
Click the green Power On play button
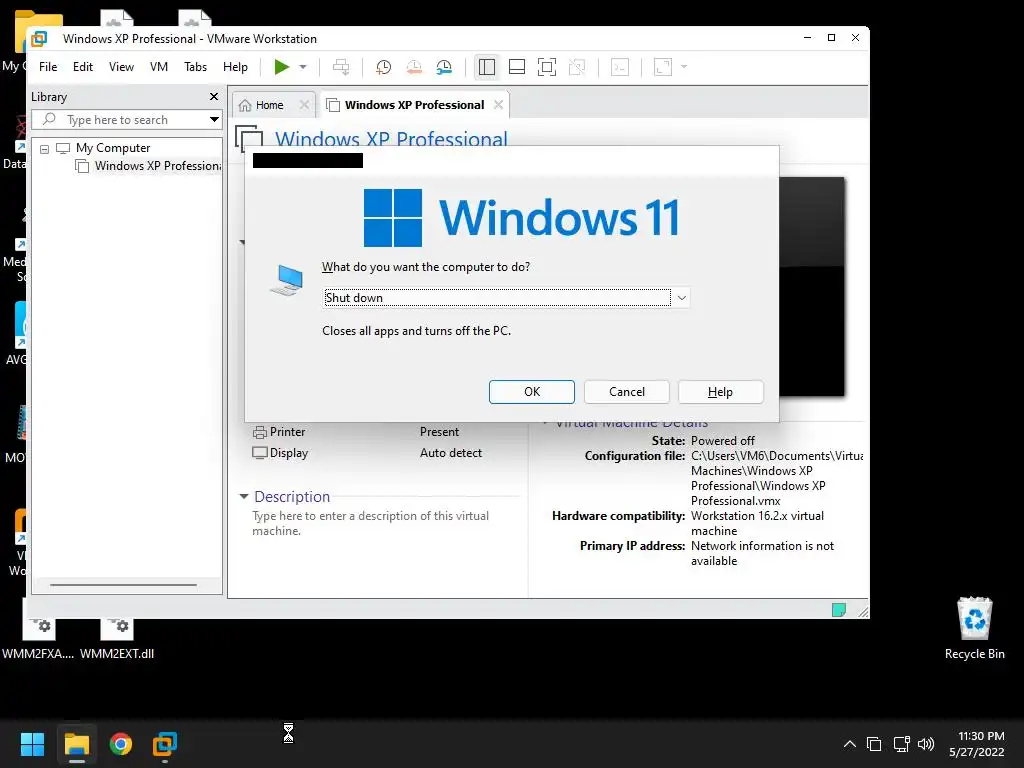[281, 67]
